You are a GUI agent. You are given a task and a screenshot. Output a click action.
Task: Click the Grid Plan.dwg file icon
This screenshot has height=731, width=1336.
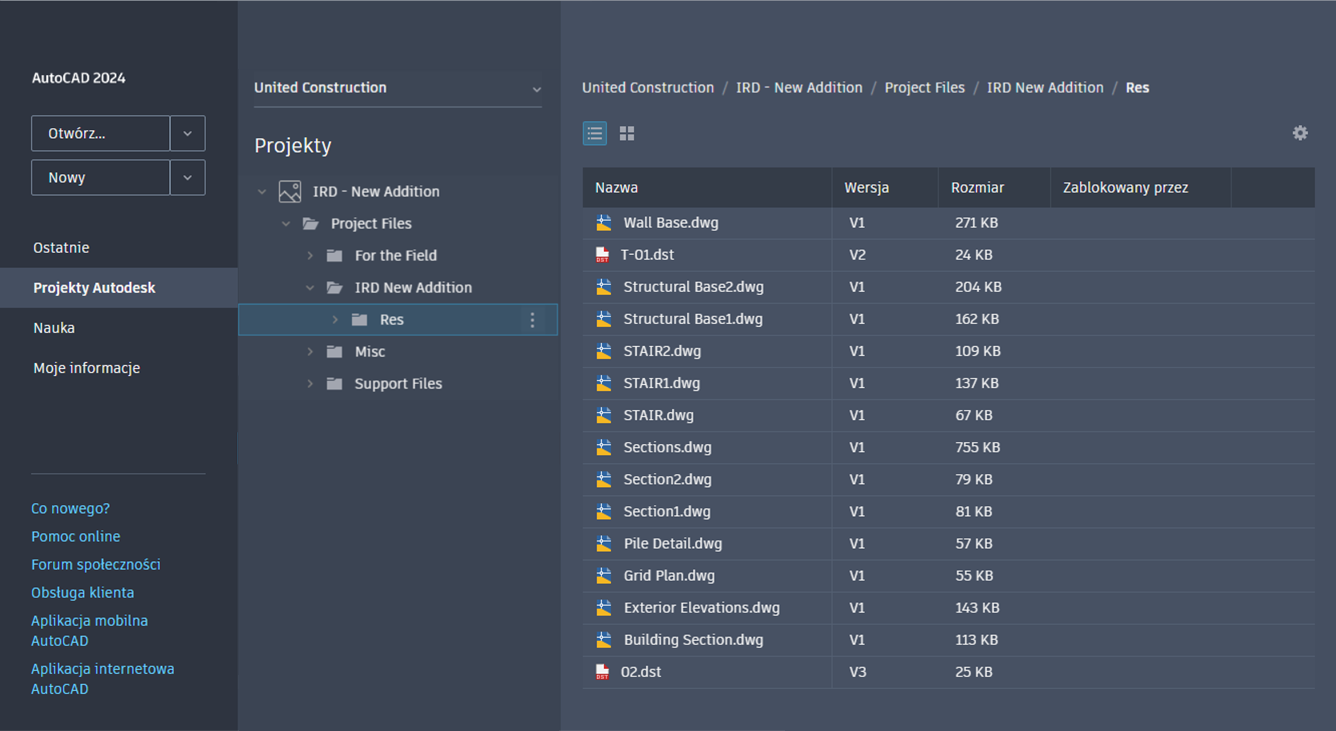click(604, 575)
